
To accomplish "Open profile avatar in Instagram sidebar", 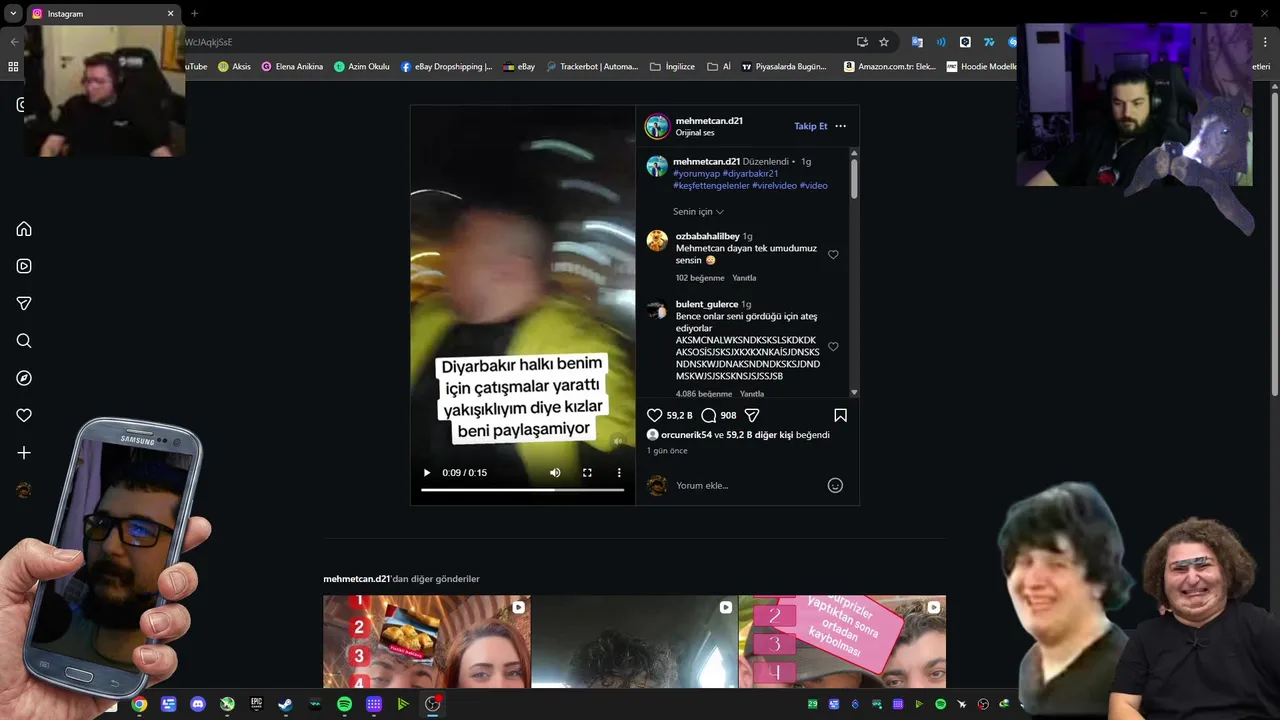I will point(24,490).
